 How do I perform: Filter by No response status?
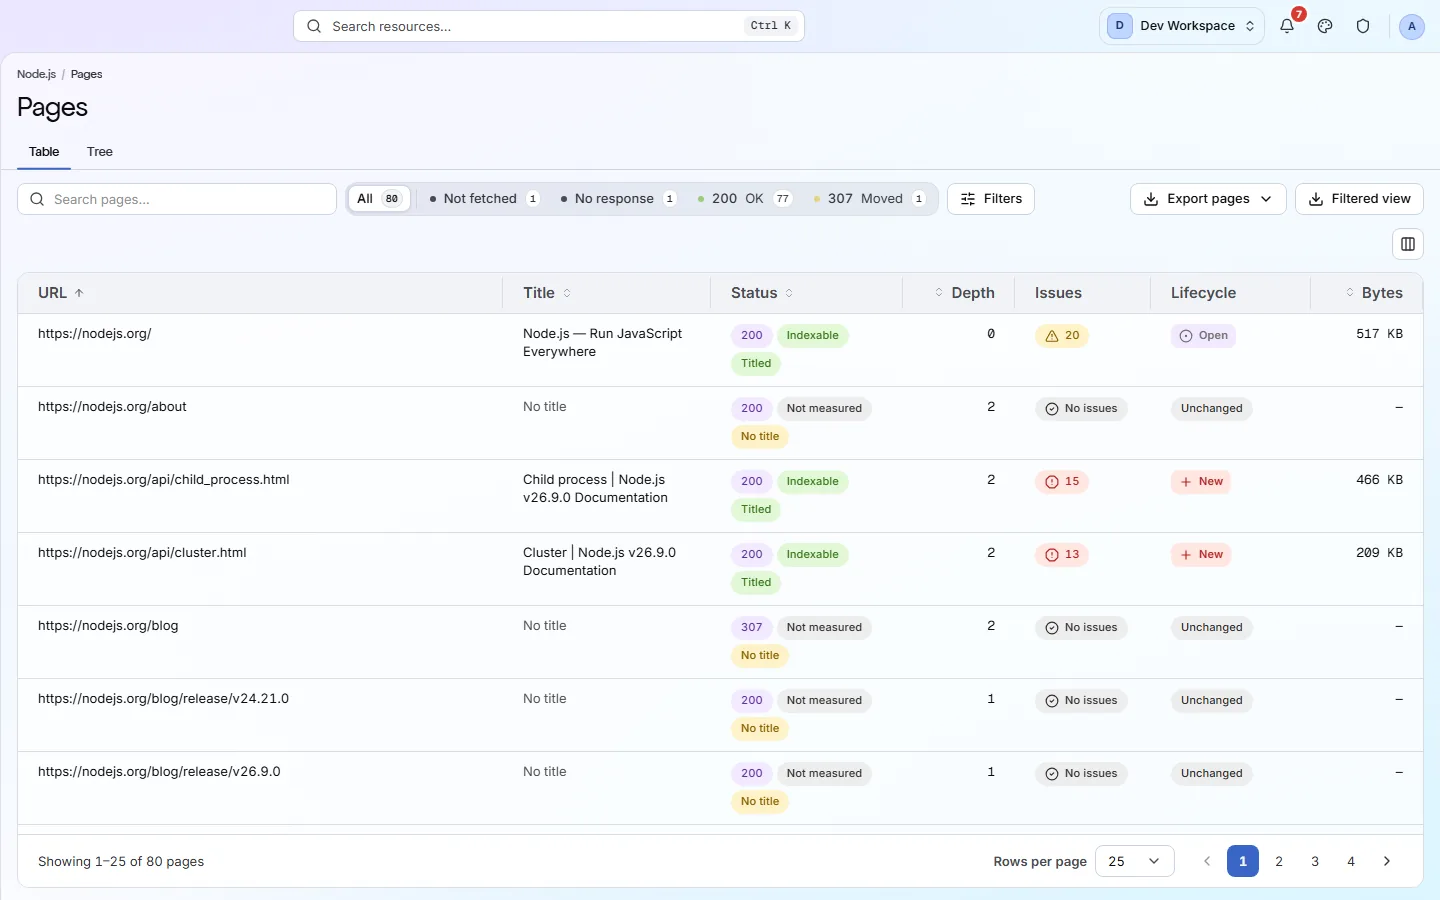pyautogui.click(x=618, y=199)
